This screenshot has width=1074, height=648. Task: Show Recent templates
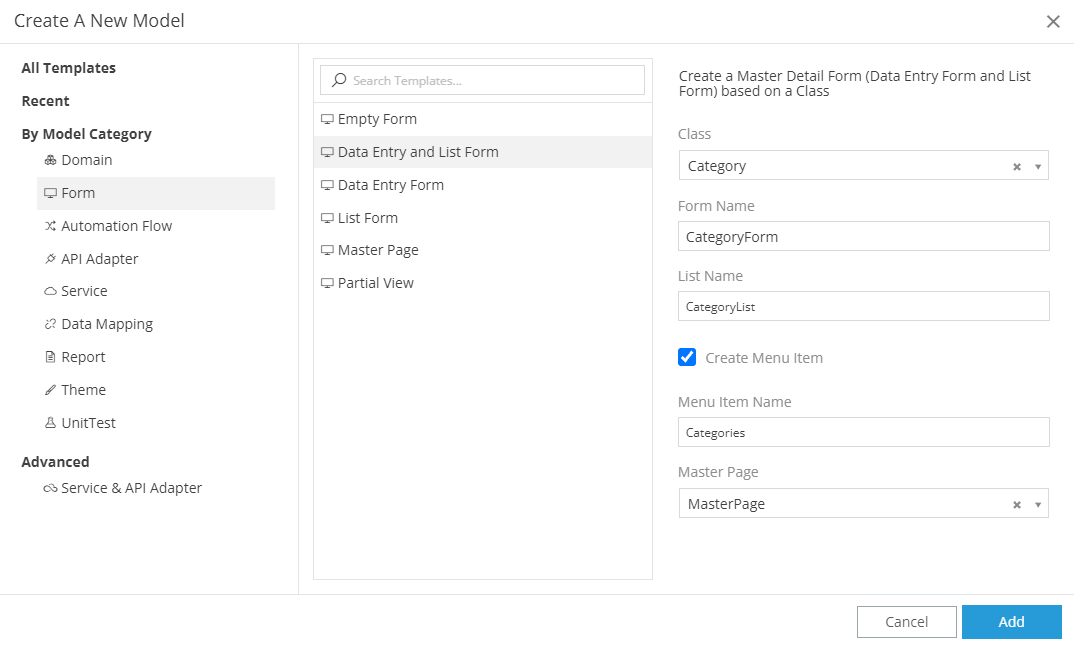(45, 101)
